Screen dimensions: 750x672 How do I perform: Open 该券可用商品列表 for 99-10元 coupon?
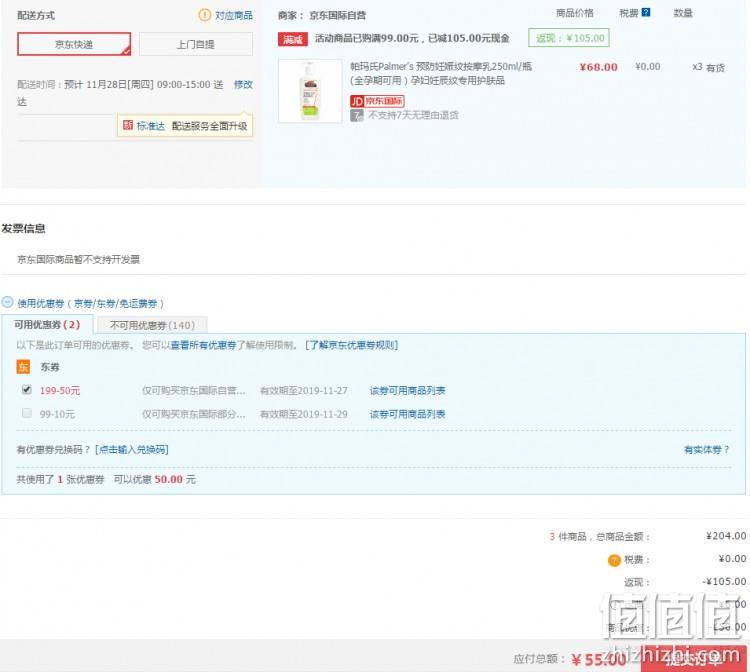coord(408,414)
